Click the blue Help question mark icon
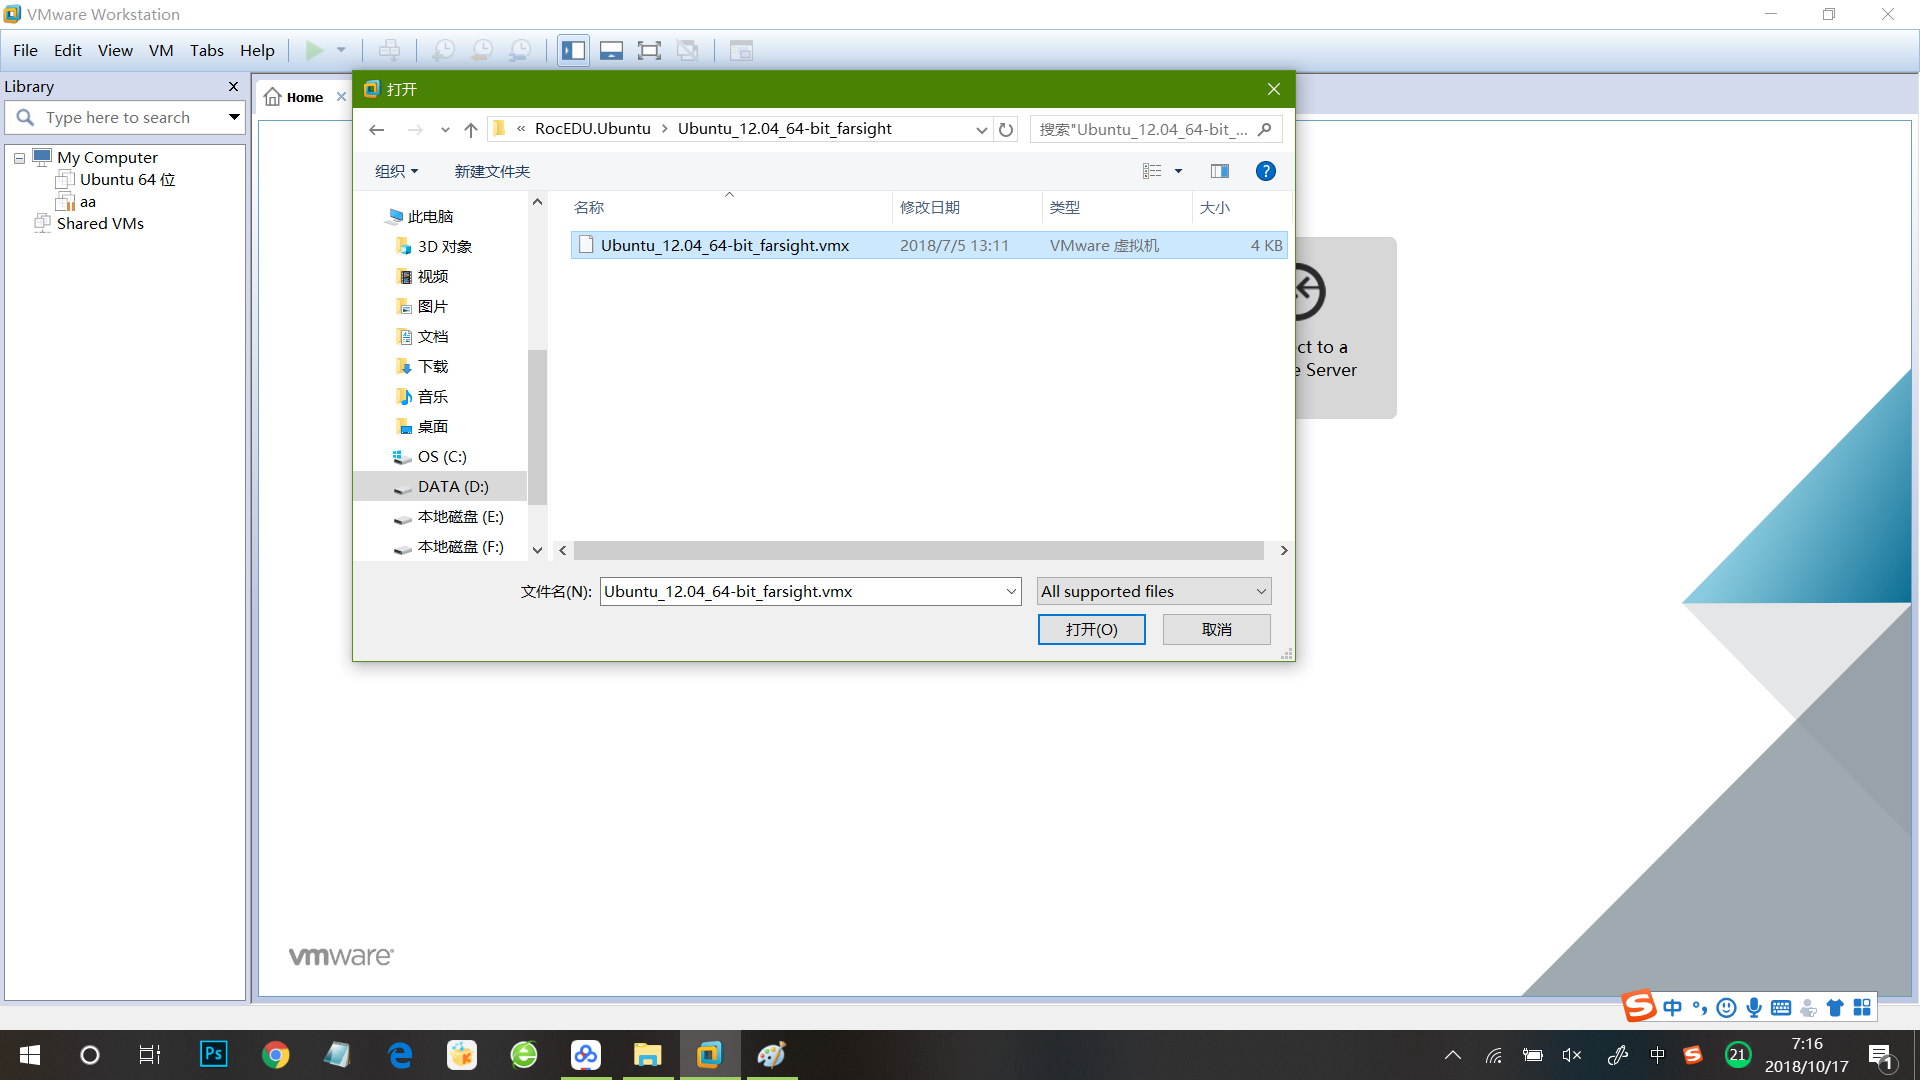Screen dimensions: 1920x1080 point(1265,171)
